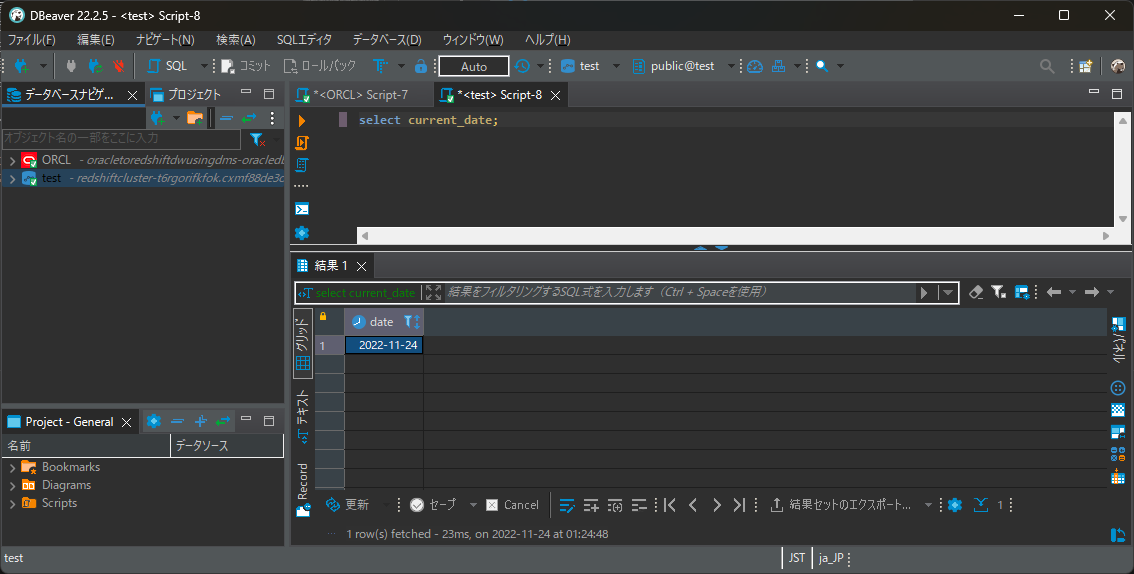Click the dashboard gauge icon in toolbar
This screenshot has width=1134, height=574.
tap(755, 66)
